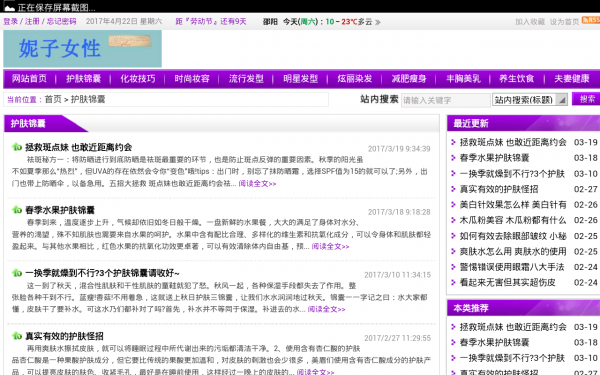Open 化妆技巧 navigation item
The height and width of the screenshot is (375, 600).
click(138, 79)
